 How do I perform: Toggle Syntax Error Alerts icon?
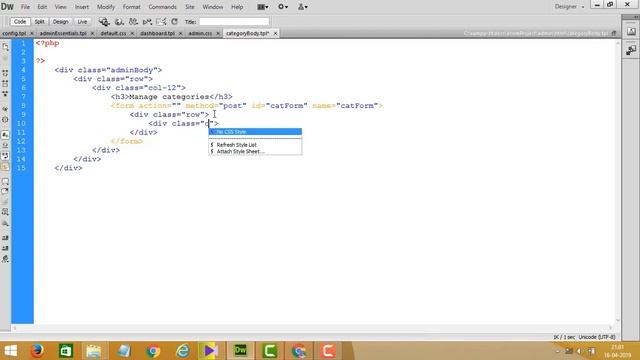(x=5, y=167)
